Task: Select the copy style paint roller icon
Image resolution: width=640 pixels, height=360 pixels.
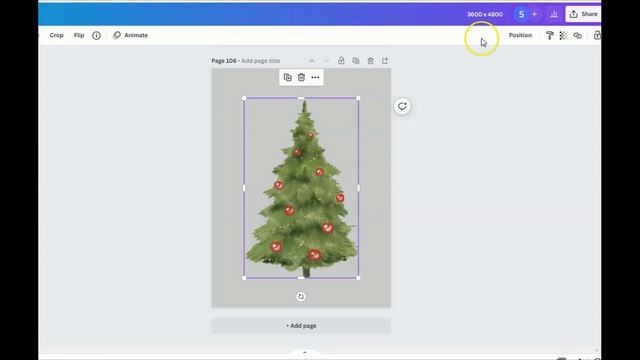Action: click(549, 36)
